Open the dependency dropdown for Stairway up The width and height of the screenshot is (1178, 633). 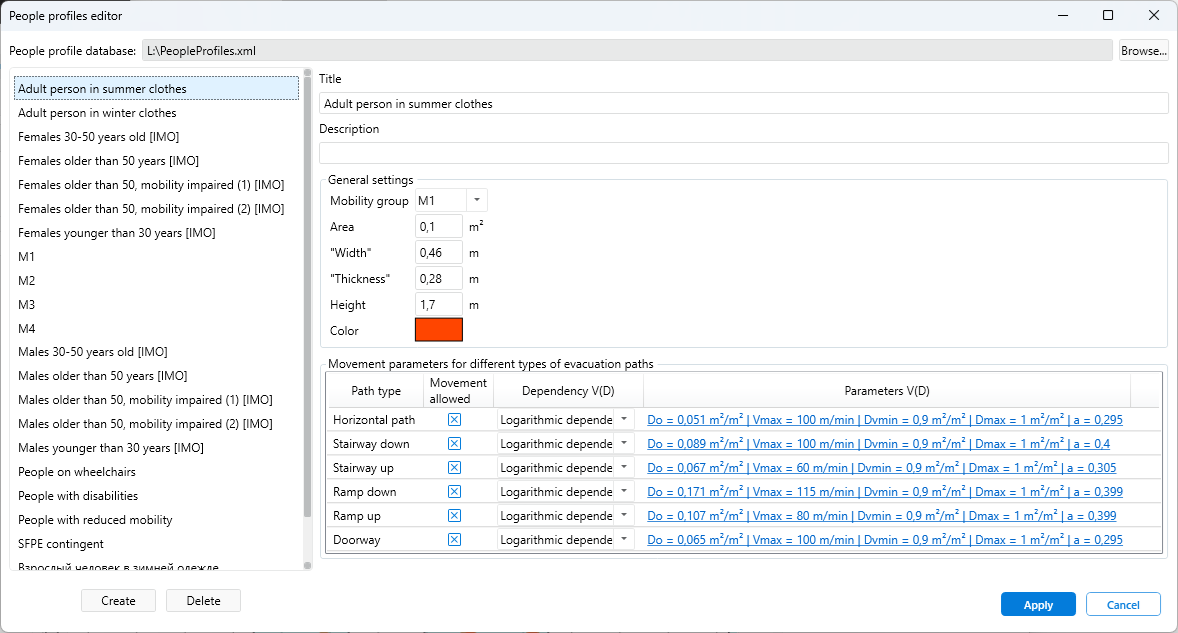tap(623, 467)
